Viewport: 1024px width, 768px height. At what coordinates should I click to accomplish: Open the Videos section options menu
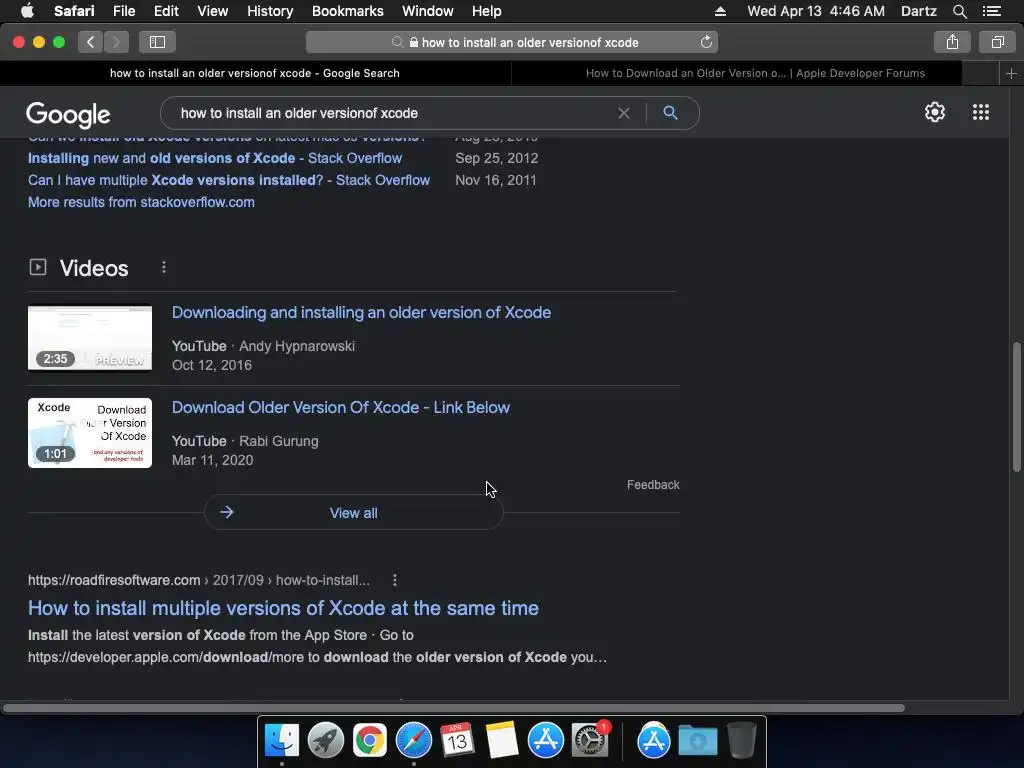(x=164, y=267)
